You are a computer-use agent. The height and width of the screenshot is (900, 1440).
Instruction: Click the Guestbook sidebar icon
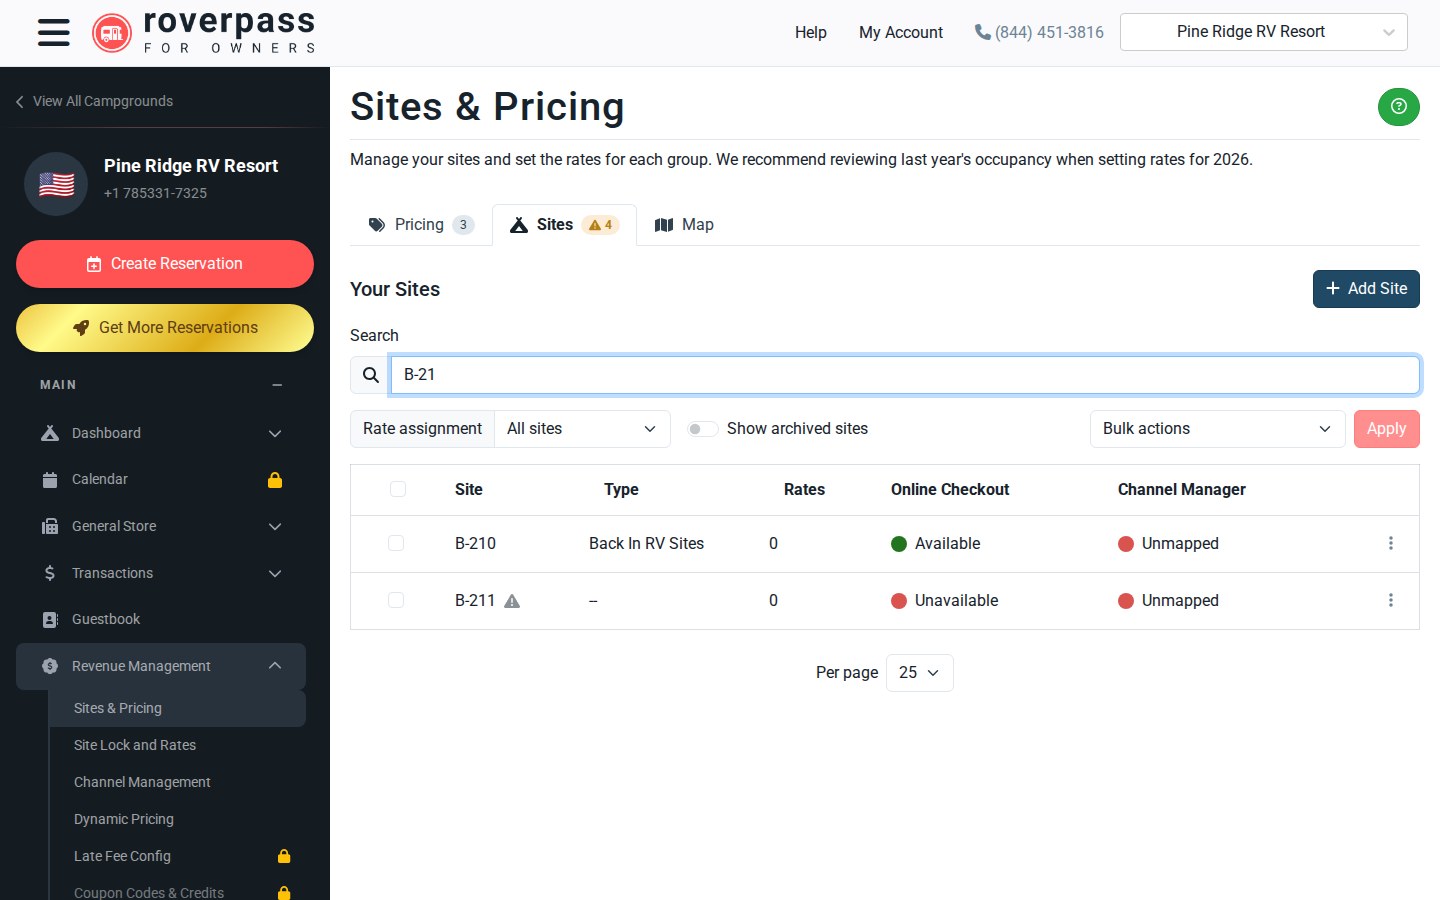pos(50,620)
